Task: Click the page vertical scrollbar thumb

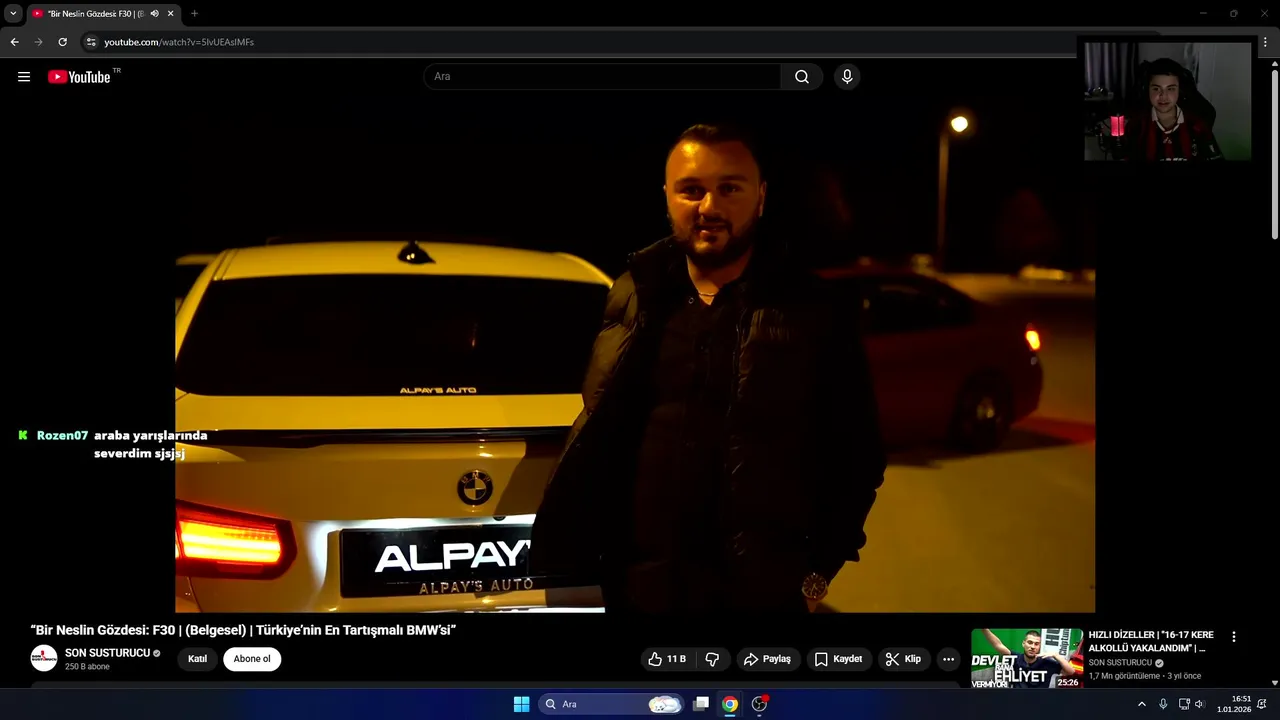Action: (x=1274, y=154)
